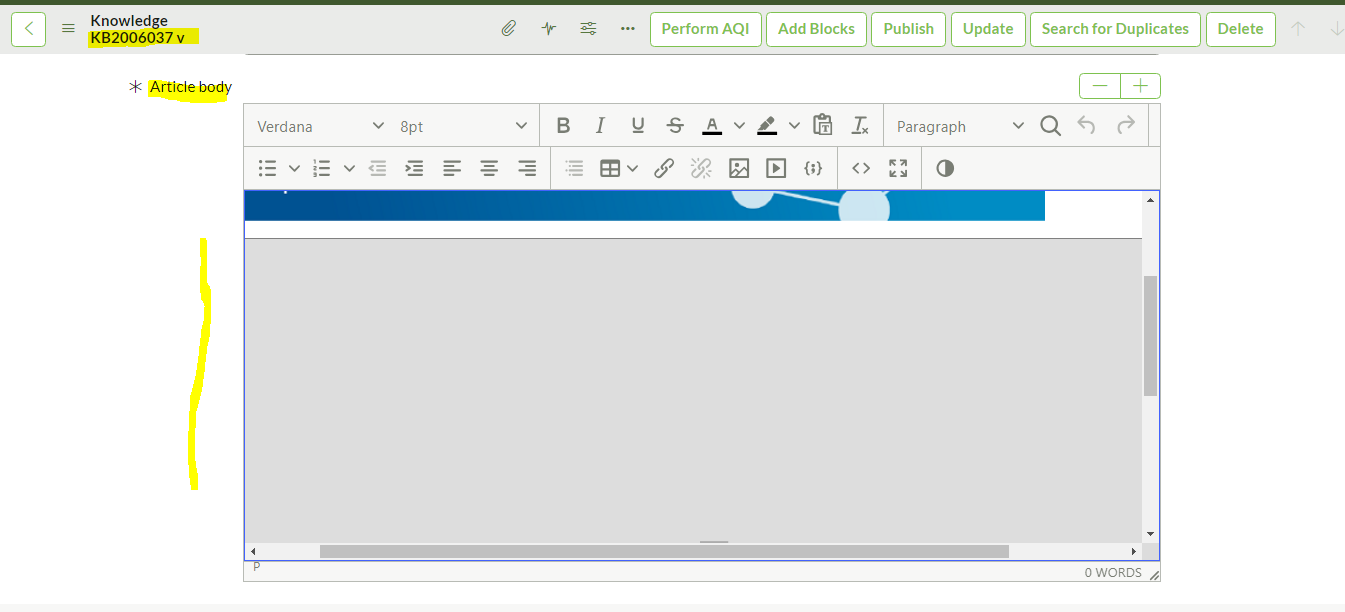Open the activity stream pulse icon

pyautogui.click(x=548, y=29)
